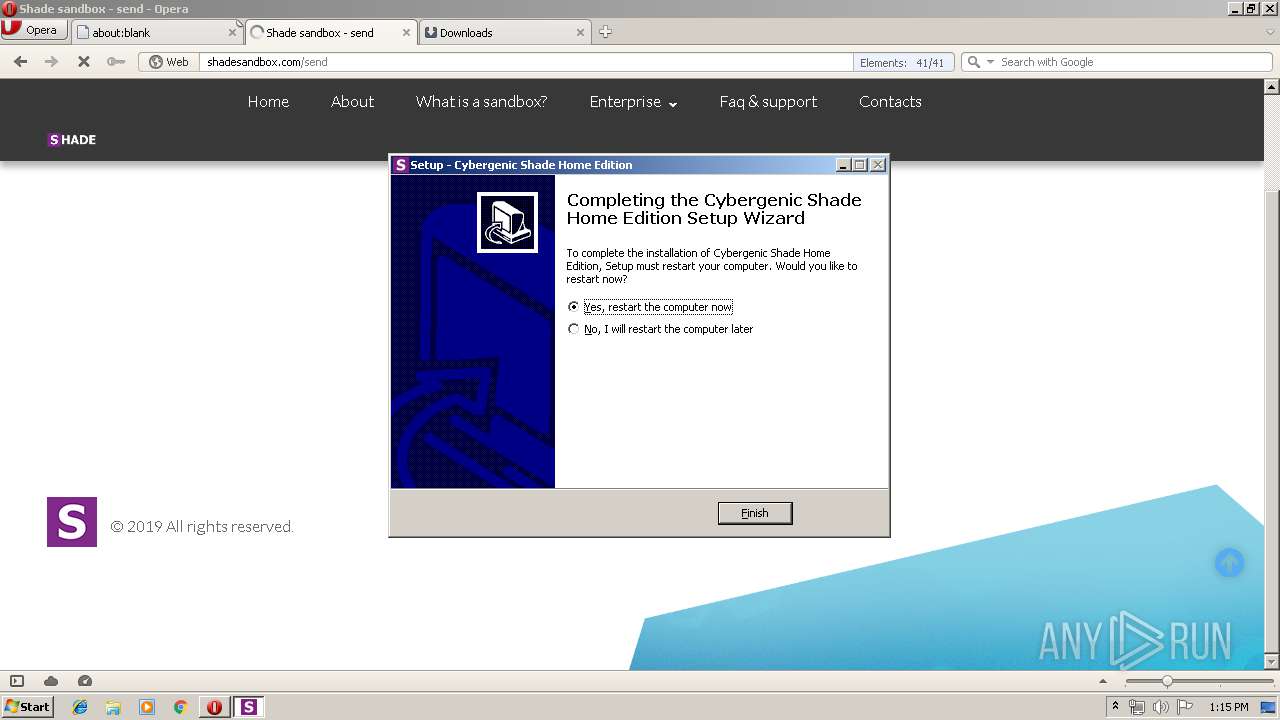Go back with the browser back arrow
This screenshot has height=720, width=1280.
coord(20,61)
